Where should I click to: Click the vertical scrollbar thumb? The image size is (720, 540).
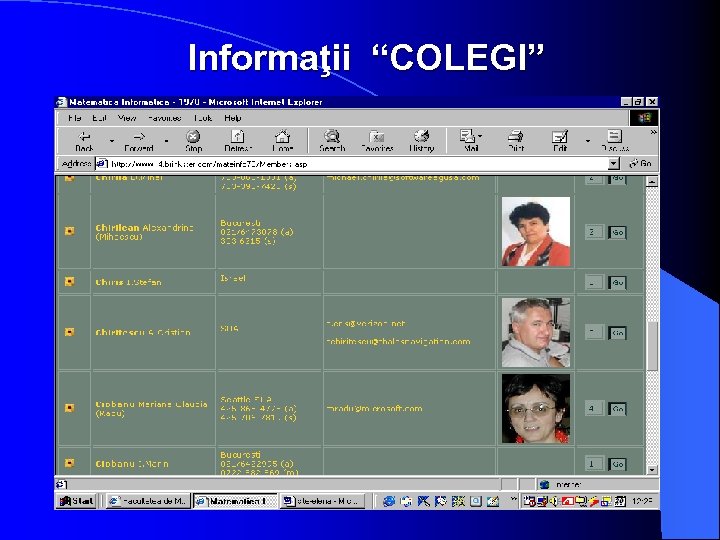tap(652, 346)
